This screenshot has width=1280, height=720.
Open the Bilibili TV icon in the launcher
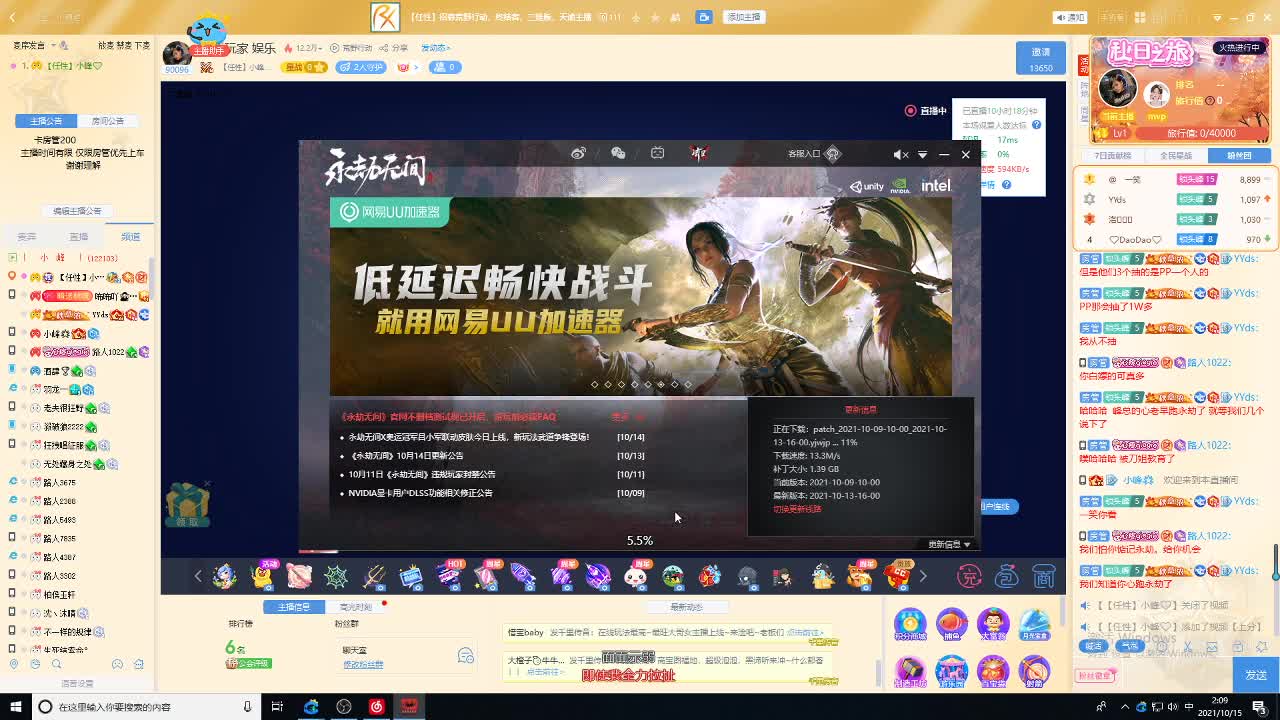pyautogui.click(x=657, y=153)
